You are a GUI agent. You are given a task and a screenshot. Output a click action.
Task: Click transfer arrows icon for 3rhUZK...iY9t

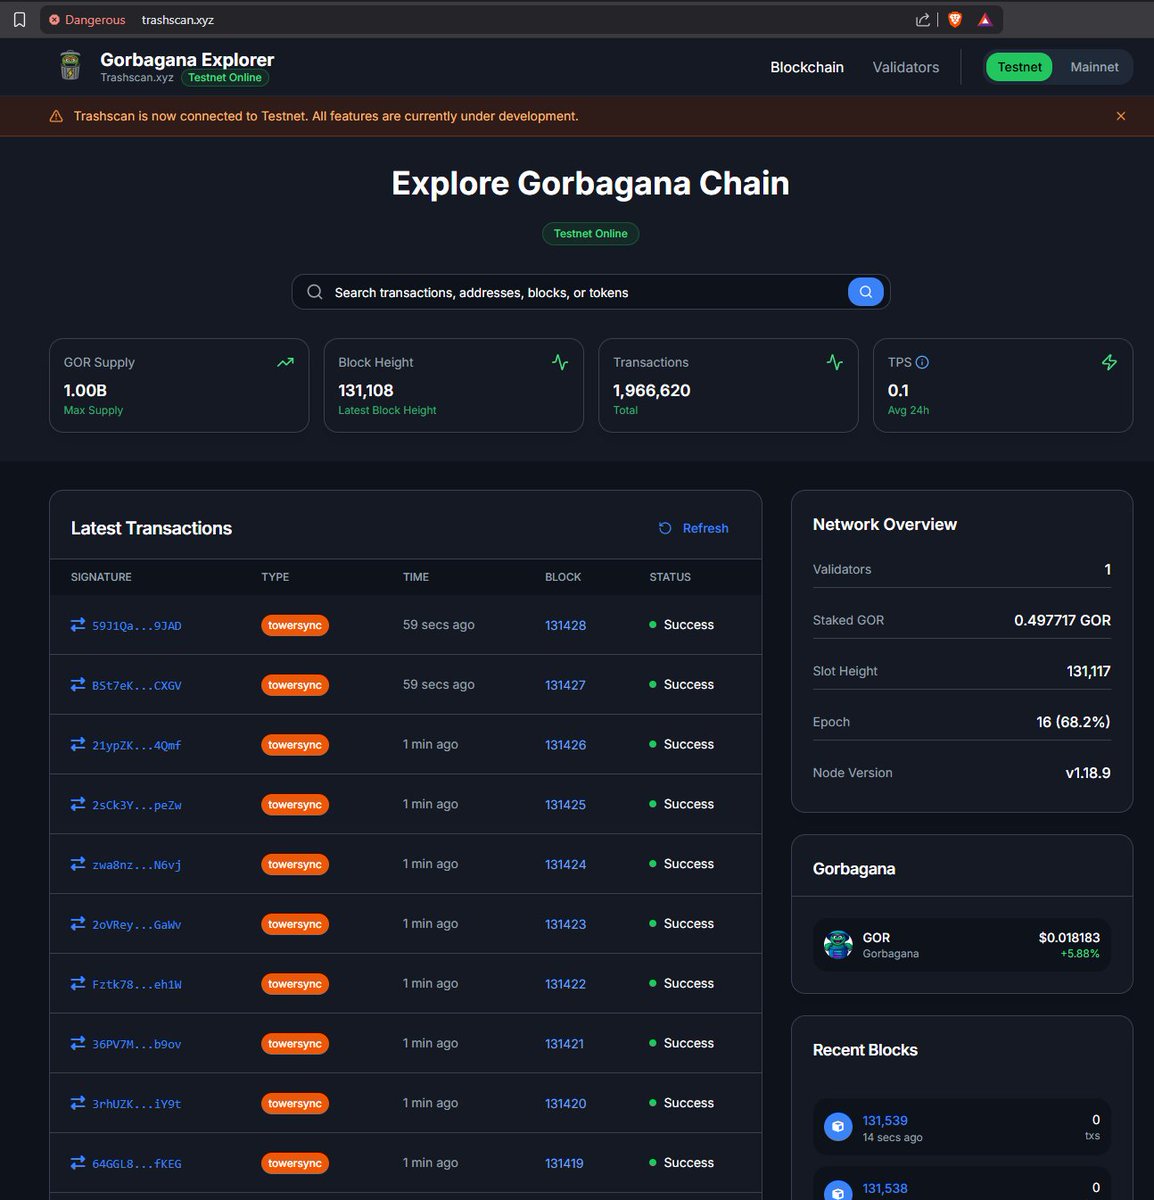point(78,1103)
